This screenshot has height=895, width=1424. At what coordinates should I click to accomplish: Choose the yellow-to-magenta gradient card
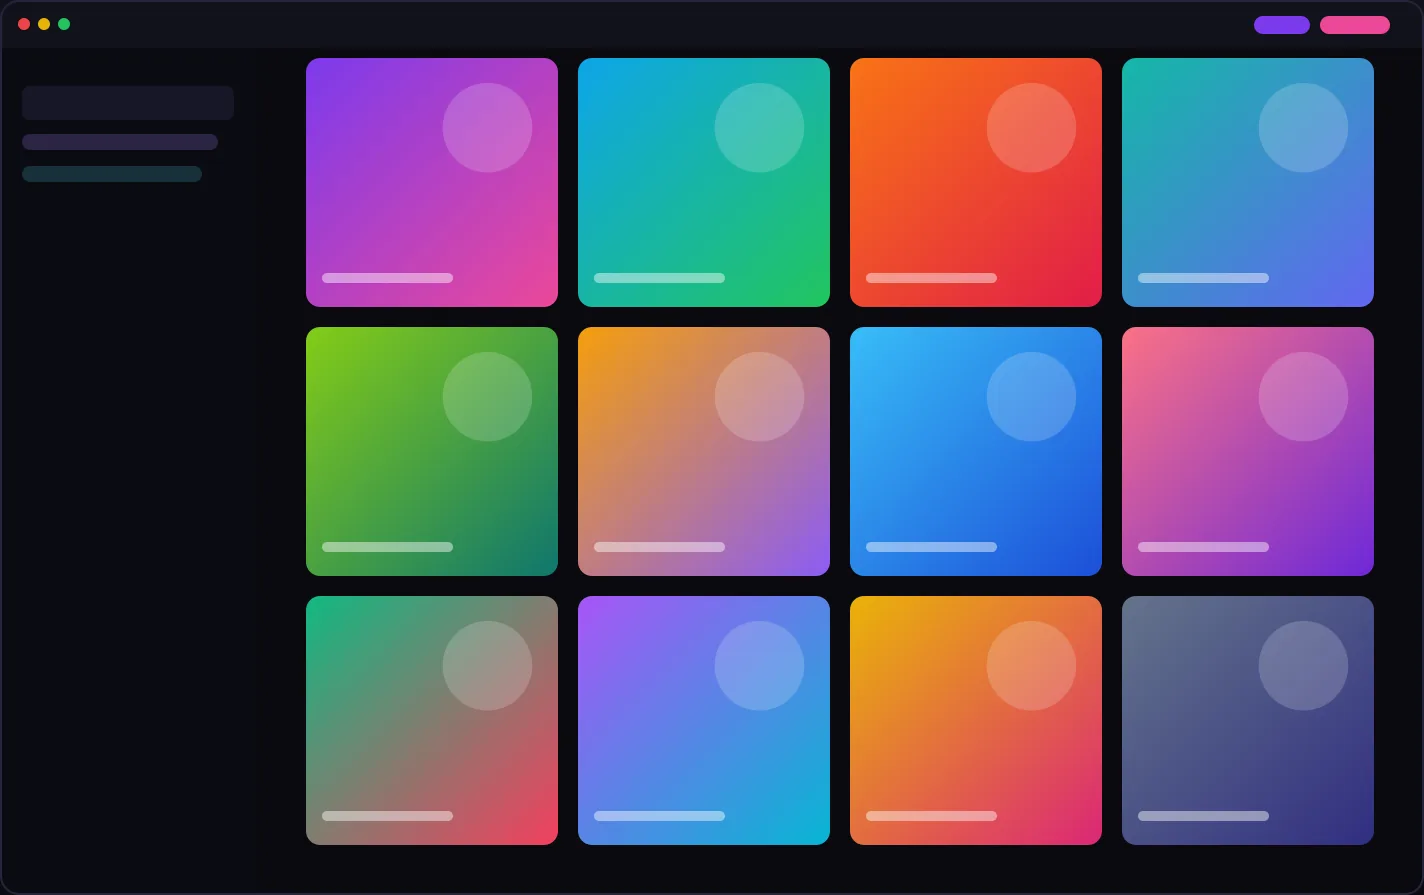pos(976,720)
